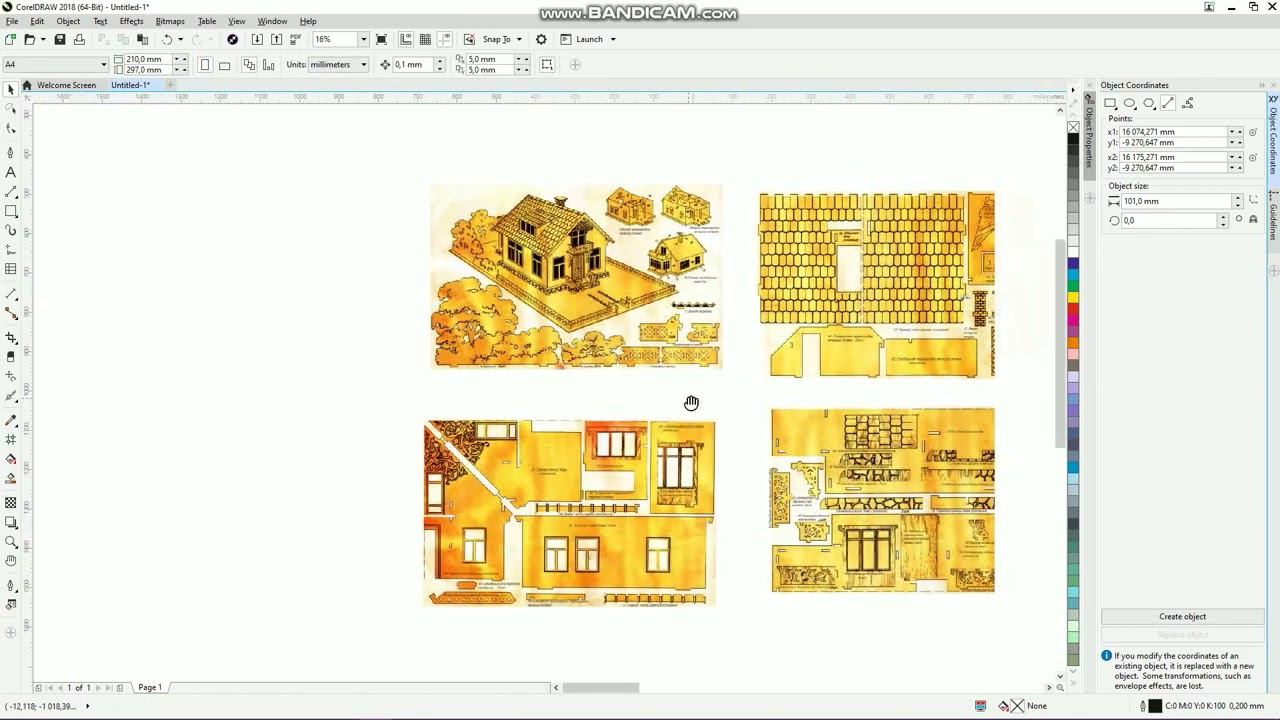Open the Undo history dropdown arrow

(180, 39)
